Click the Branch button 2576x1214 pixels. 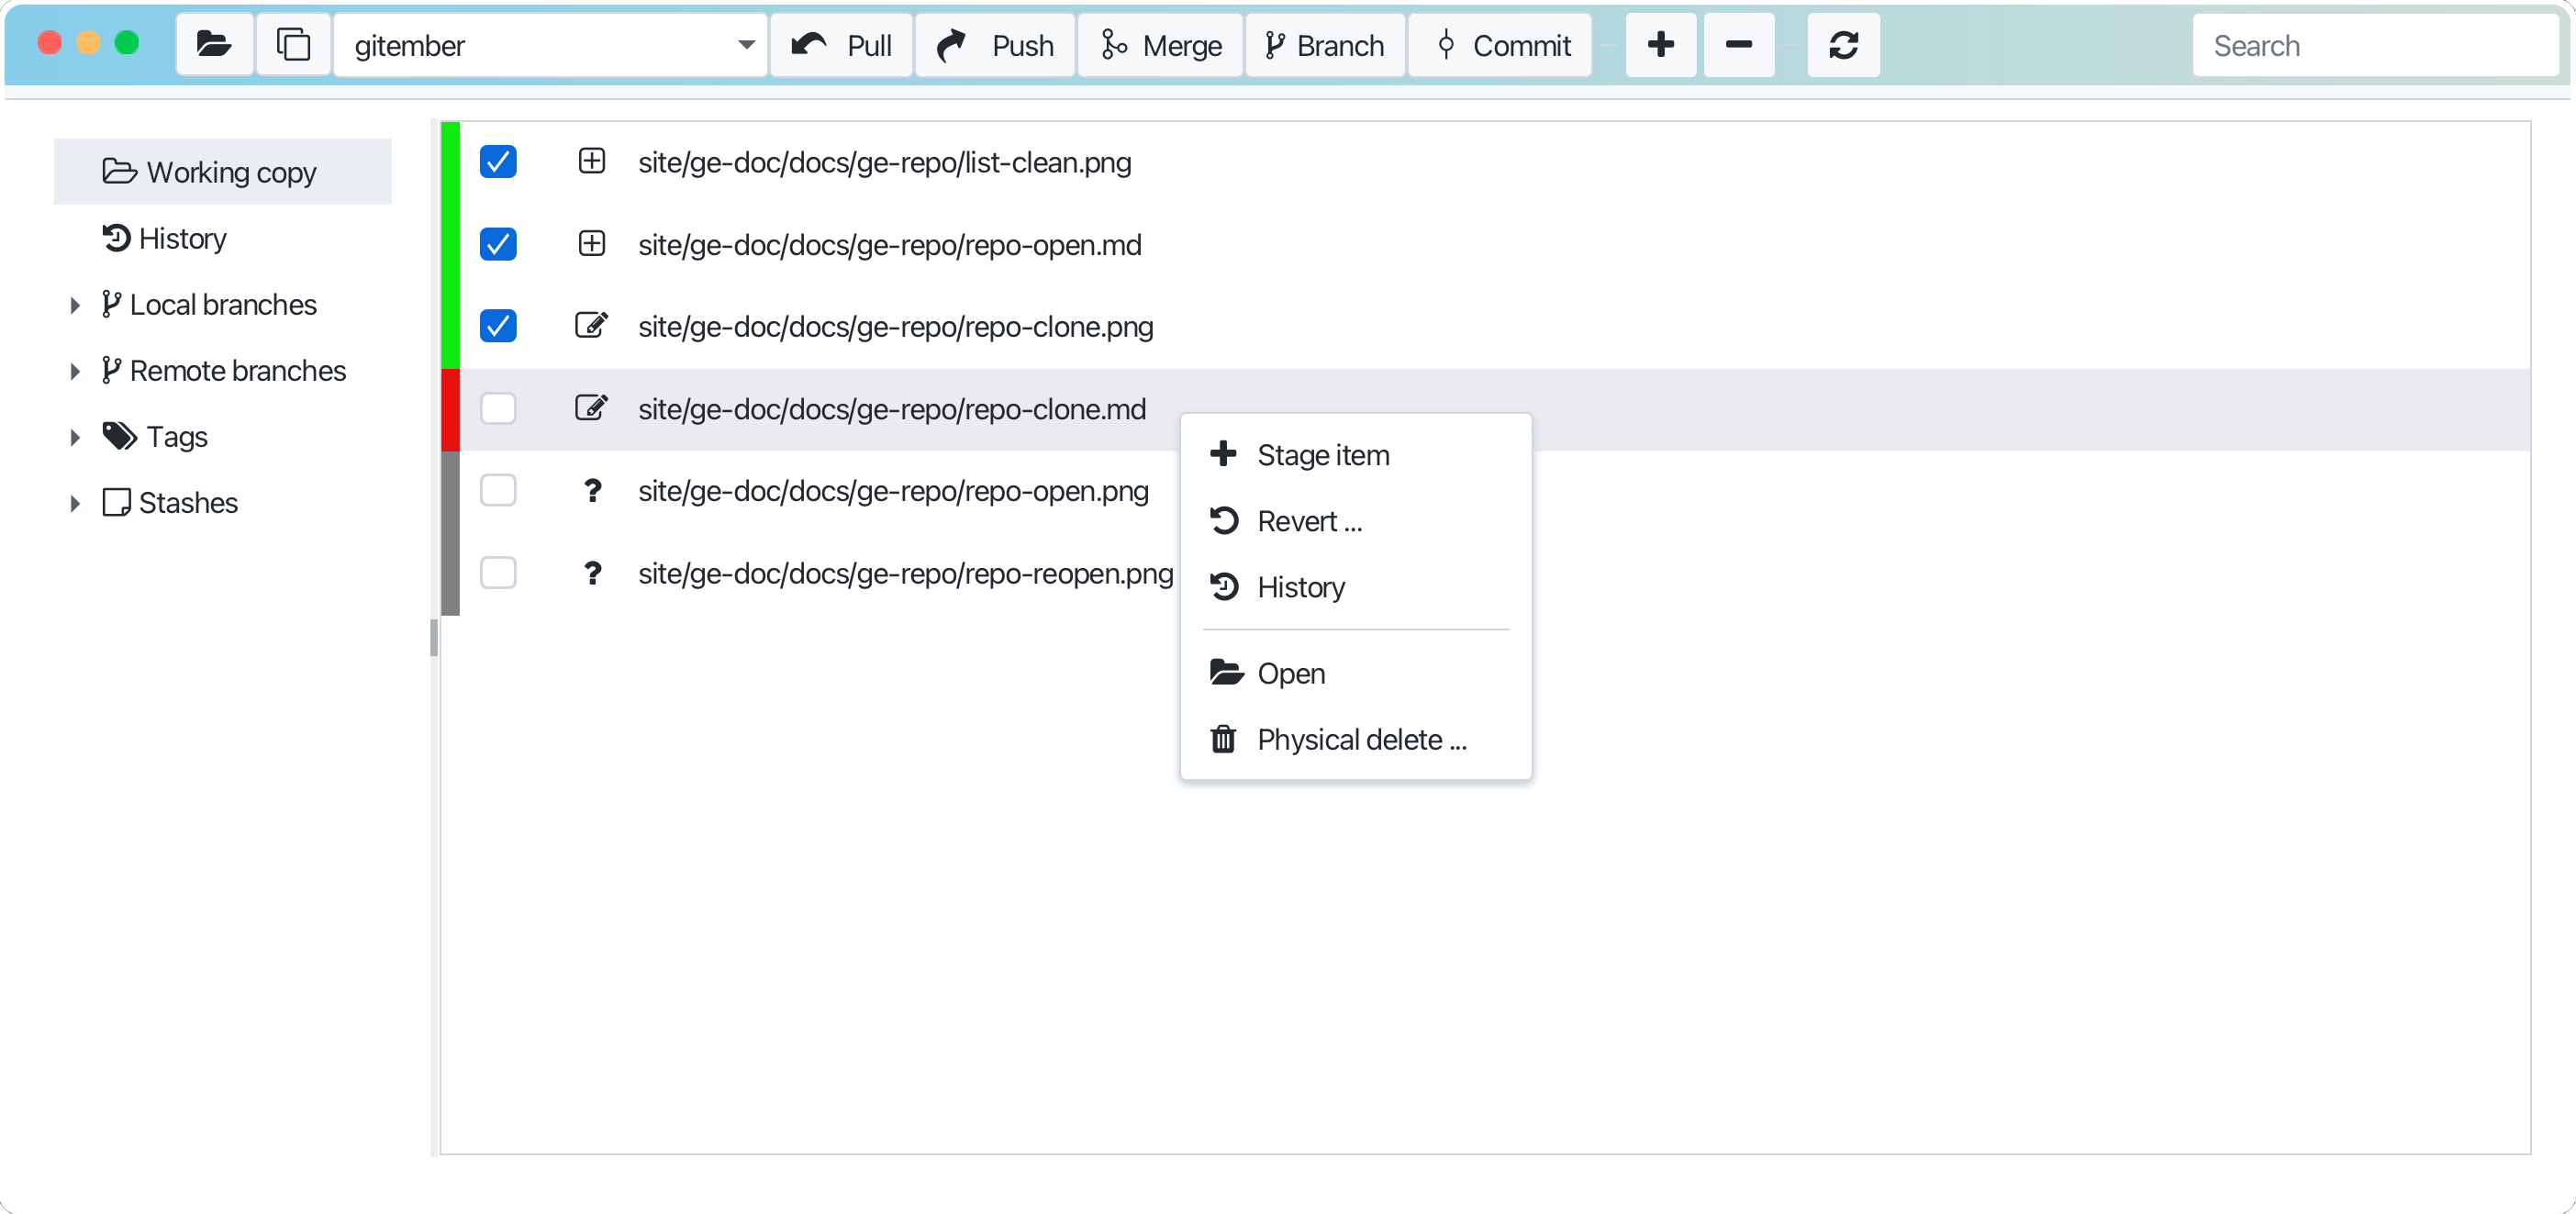click(1325, 45)
